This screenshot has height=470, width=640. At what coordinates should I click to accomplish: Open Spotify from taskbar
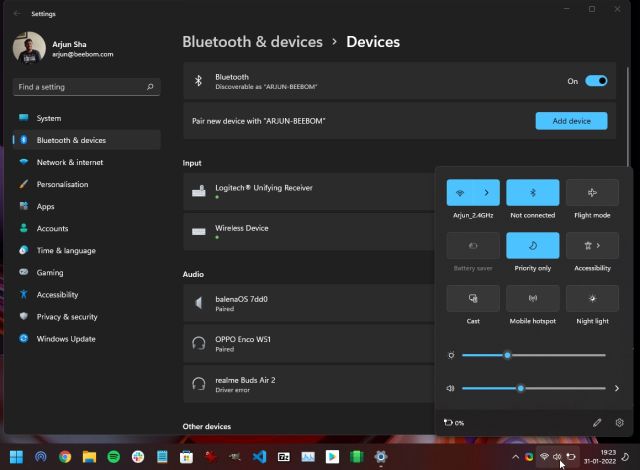(113, 457)
